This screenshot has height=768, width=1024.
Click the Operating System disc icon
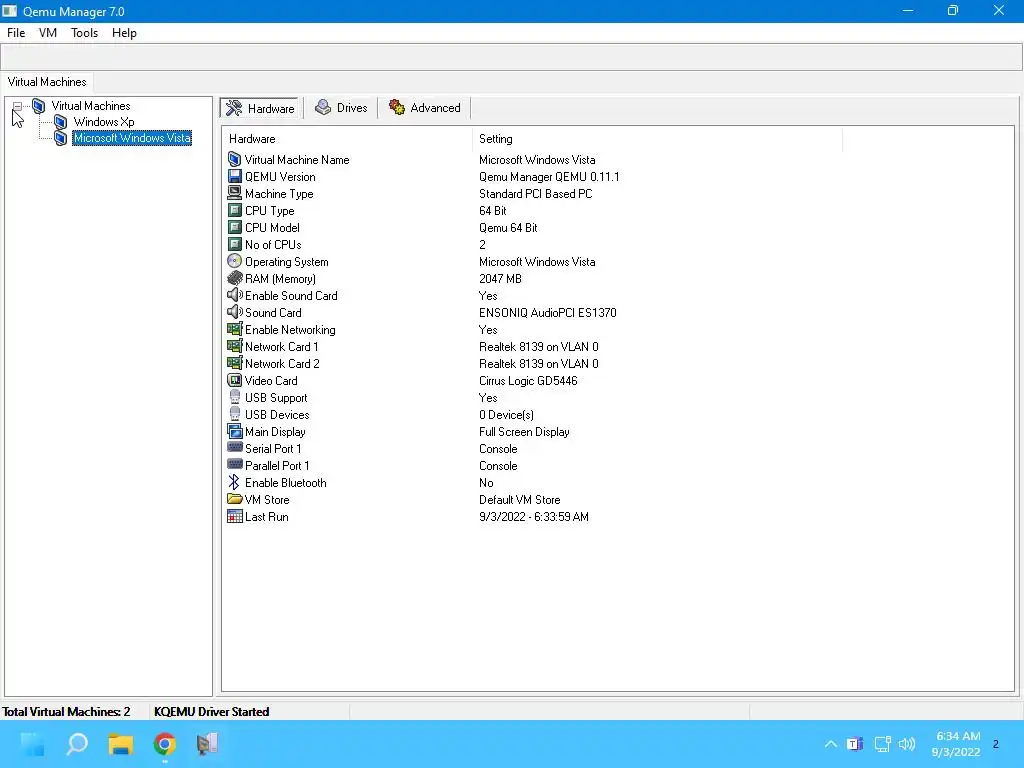[x=234, y=261]
